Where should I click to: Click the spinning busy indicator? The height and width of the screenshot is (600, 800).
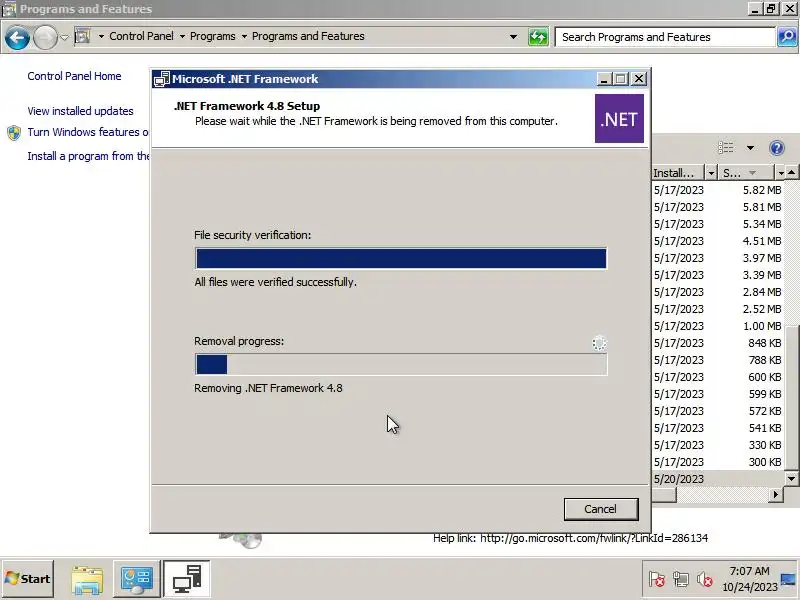pos(599,343)
